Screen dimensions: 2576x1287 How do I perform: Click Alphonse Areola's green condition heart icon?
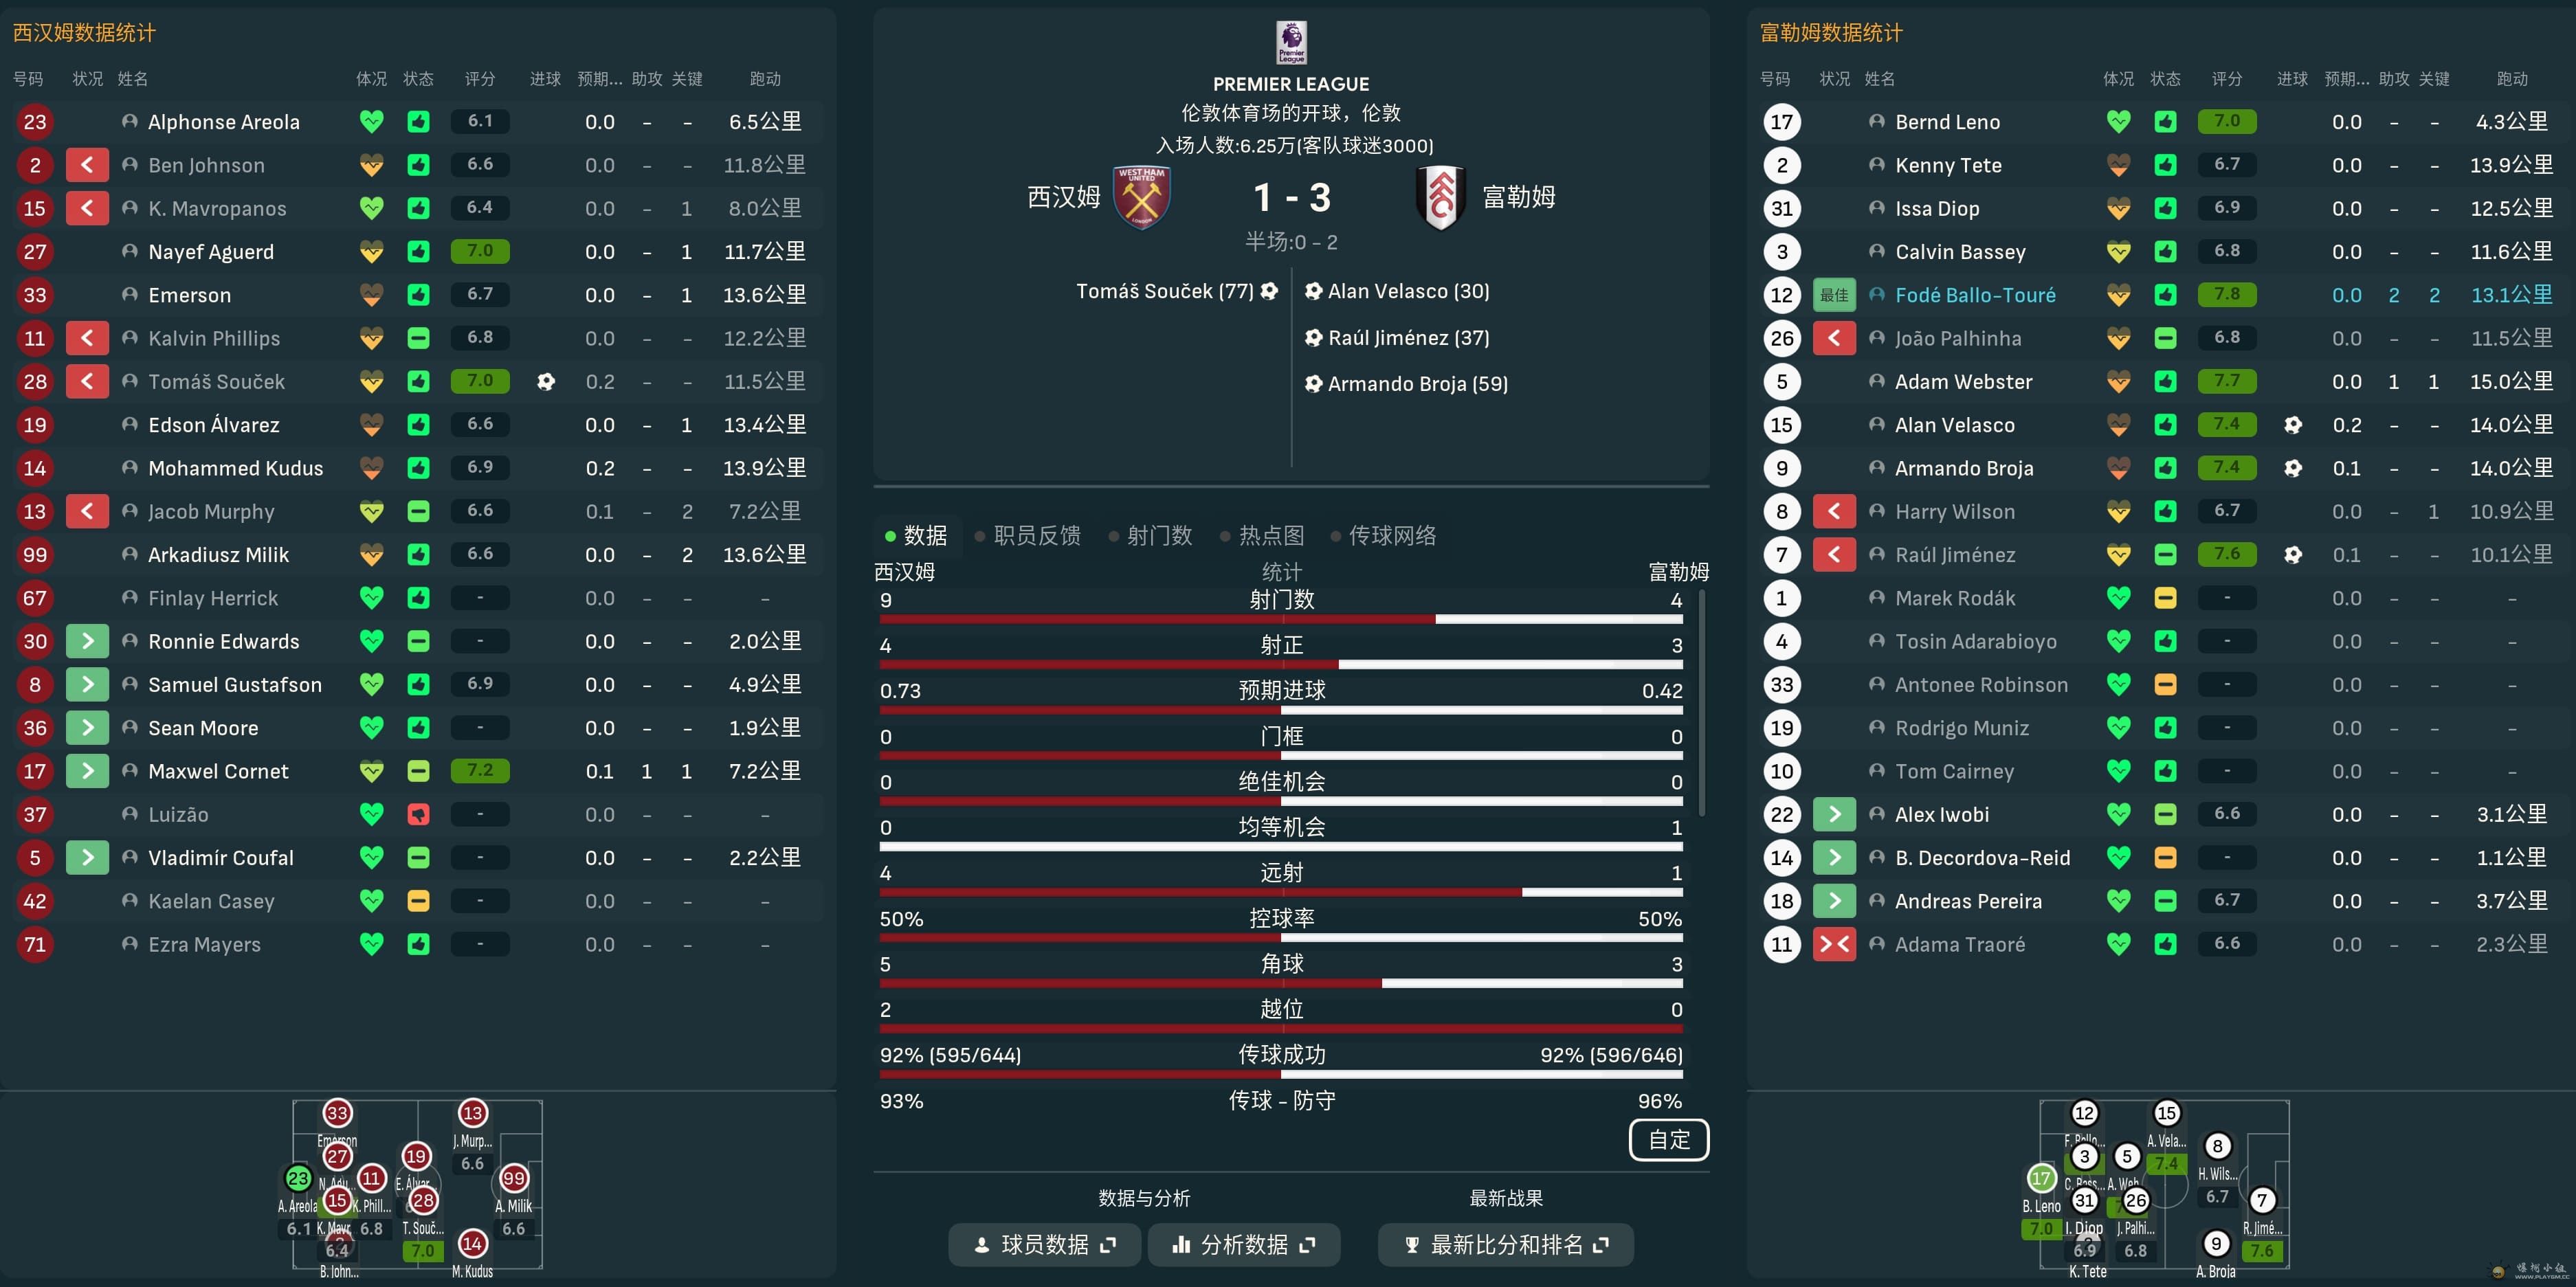click(371, 122)
